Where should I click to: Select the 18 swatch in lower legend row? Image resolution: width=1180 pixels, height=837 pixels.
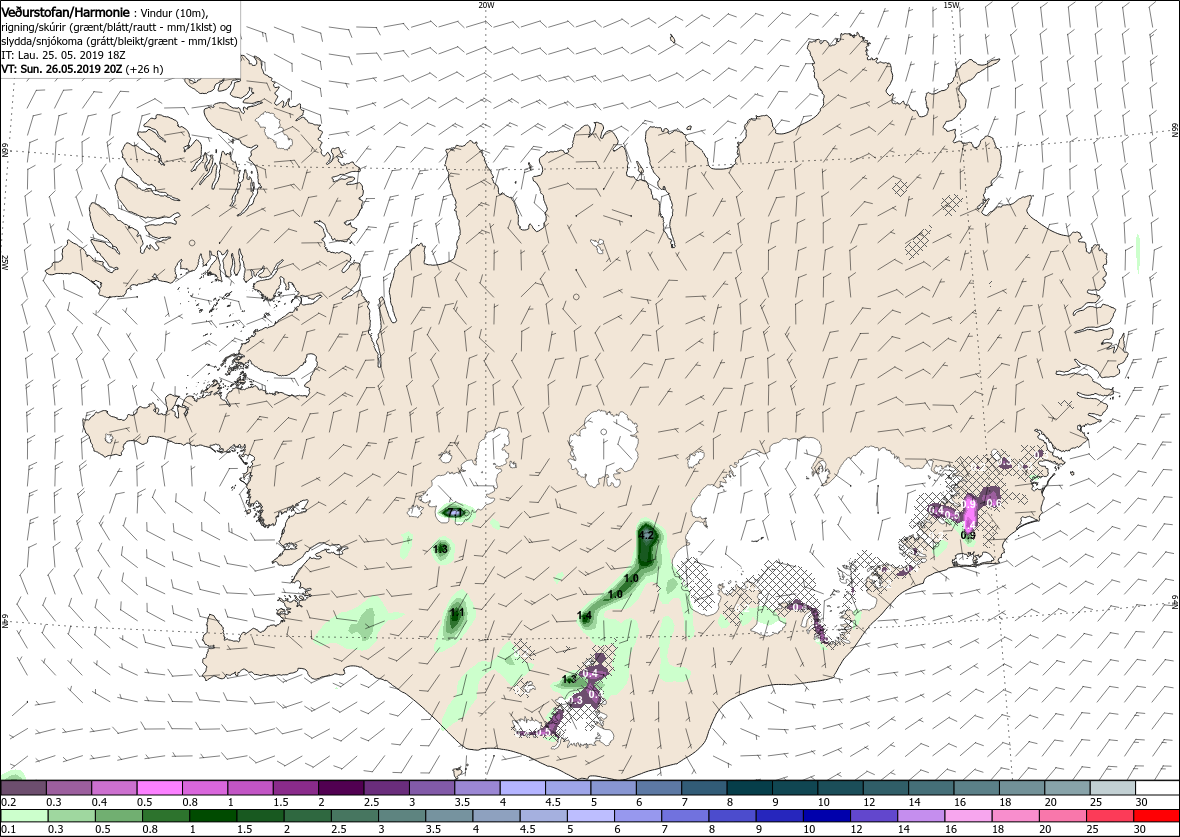pos(1014,816)
